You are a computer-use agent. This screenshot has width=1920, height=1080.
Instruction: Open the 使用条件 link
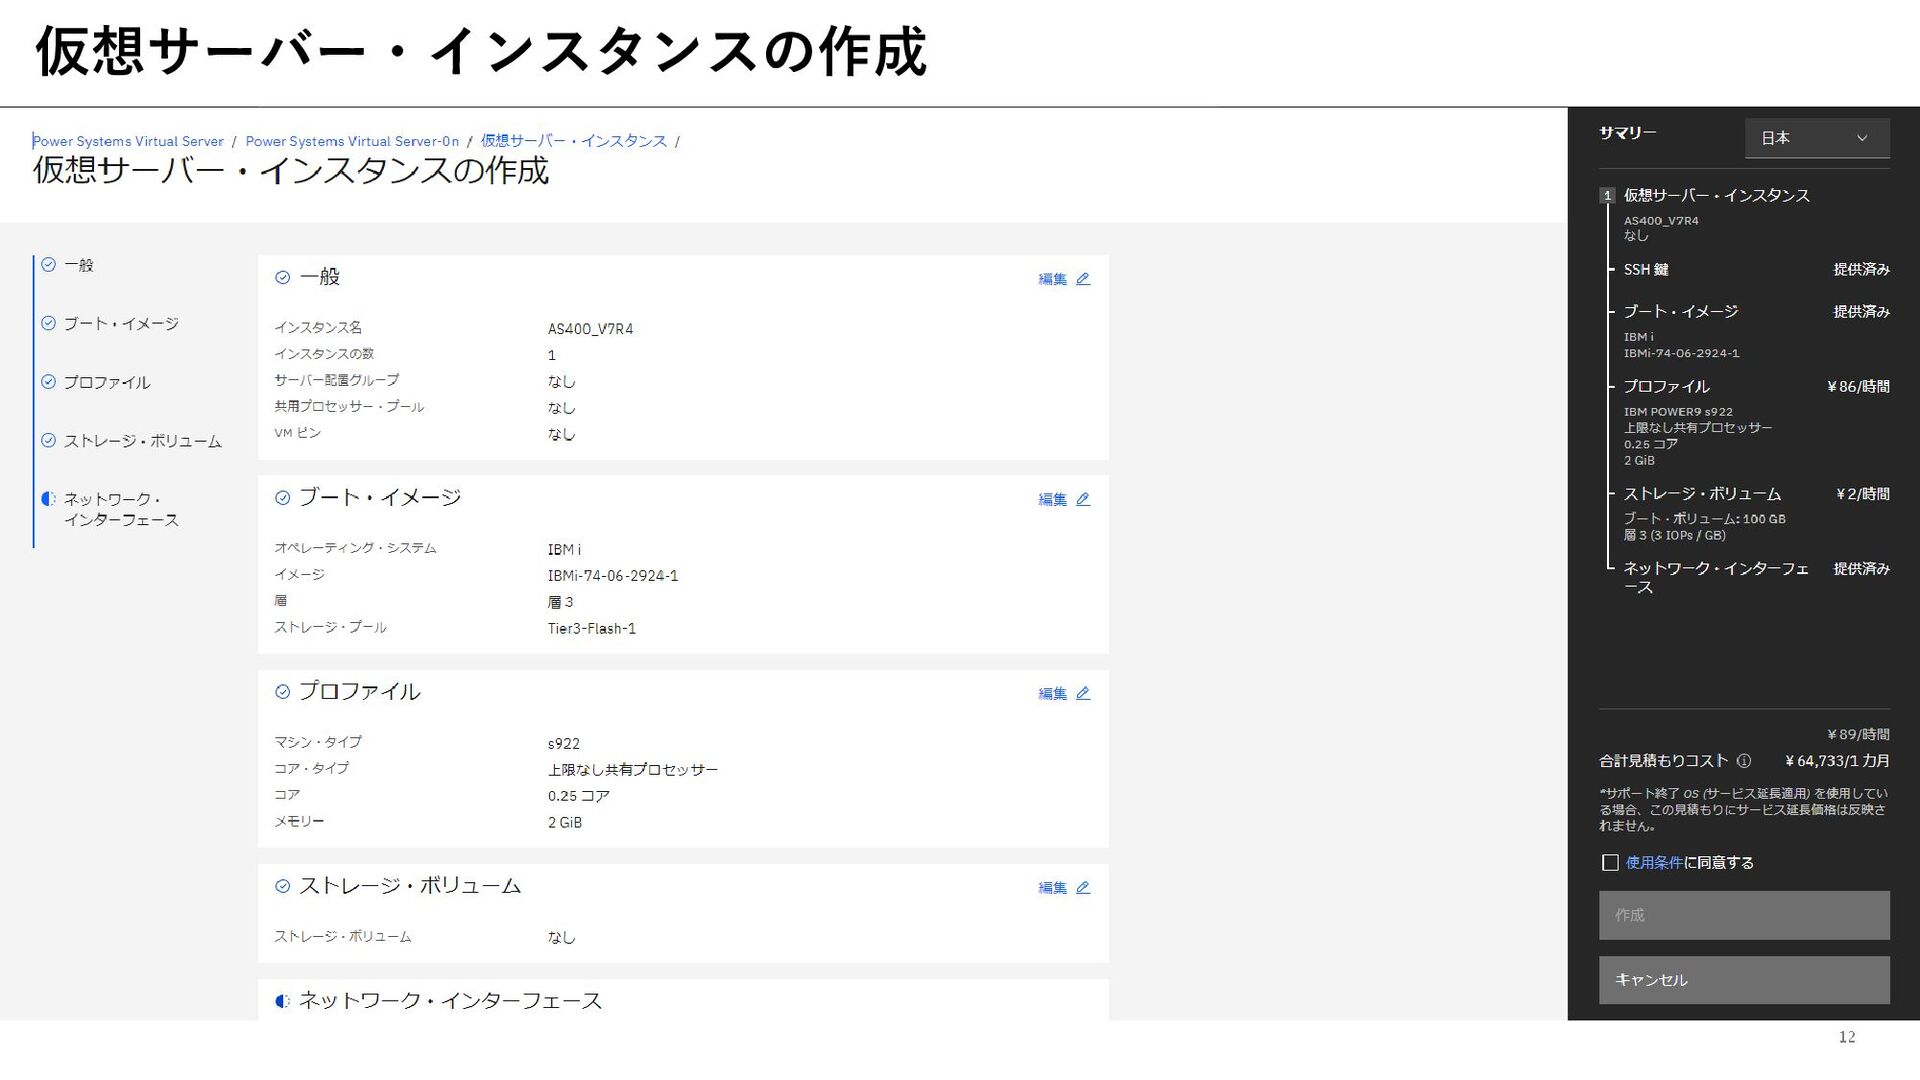click(x=1654, y=862)
